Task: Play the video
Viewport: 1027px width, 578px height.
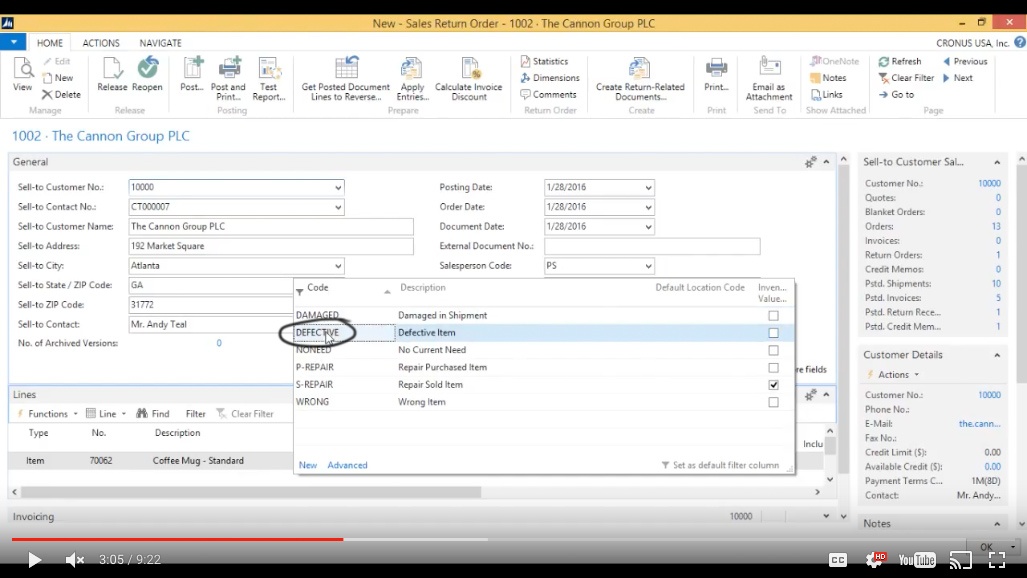Action: click(x=34, y=560)
